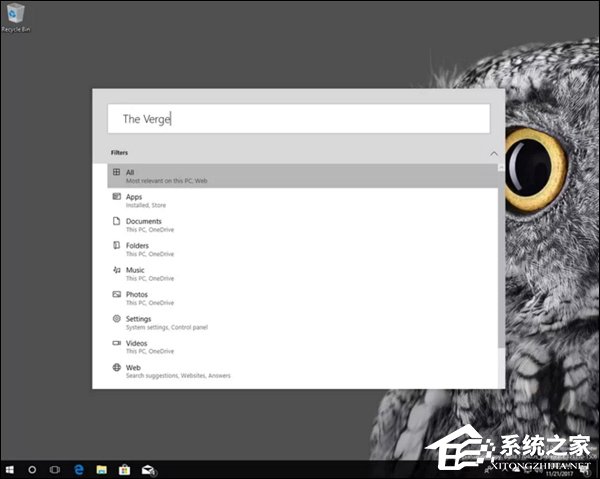Open File Explorer from the taskbar
This screenshot has width=600, height=479.
point(101,469)
